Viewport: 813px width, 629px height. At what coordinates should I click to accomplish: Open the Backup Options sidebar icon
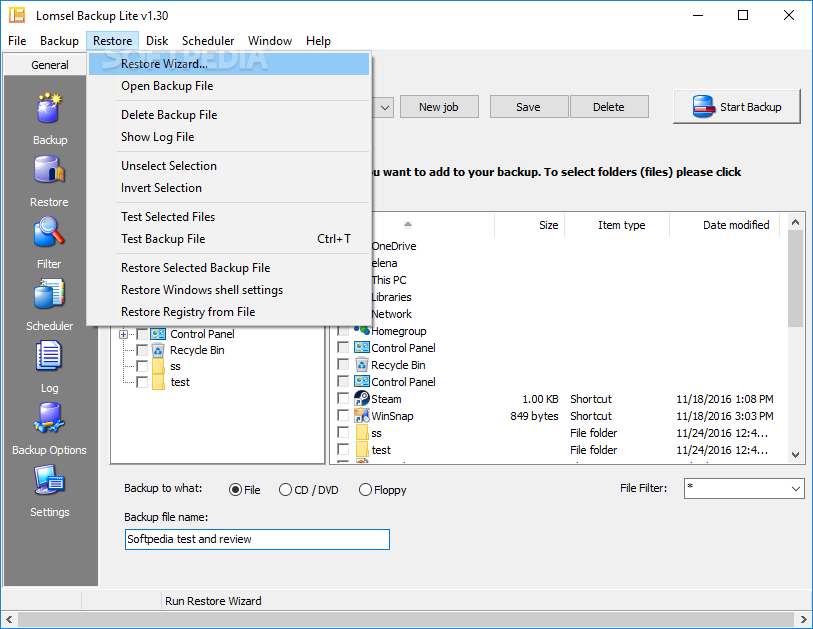tap(49, 418)
